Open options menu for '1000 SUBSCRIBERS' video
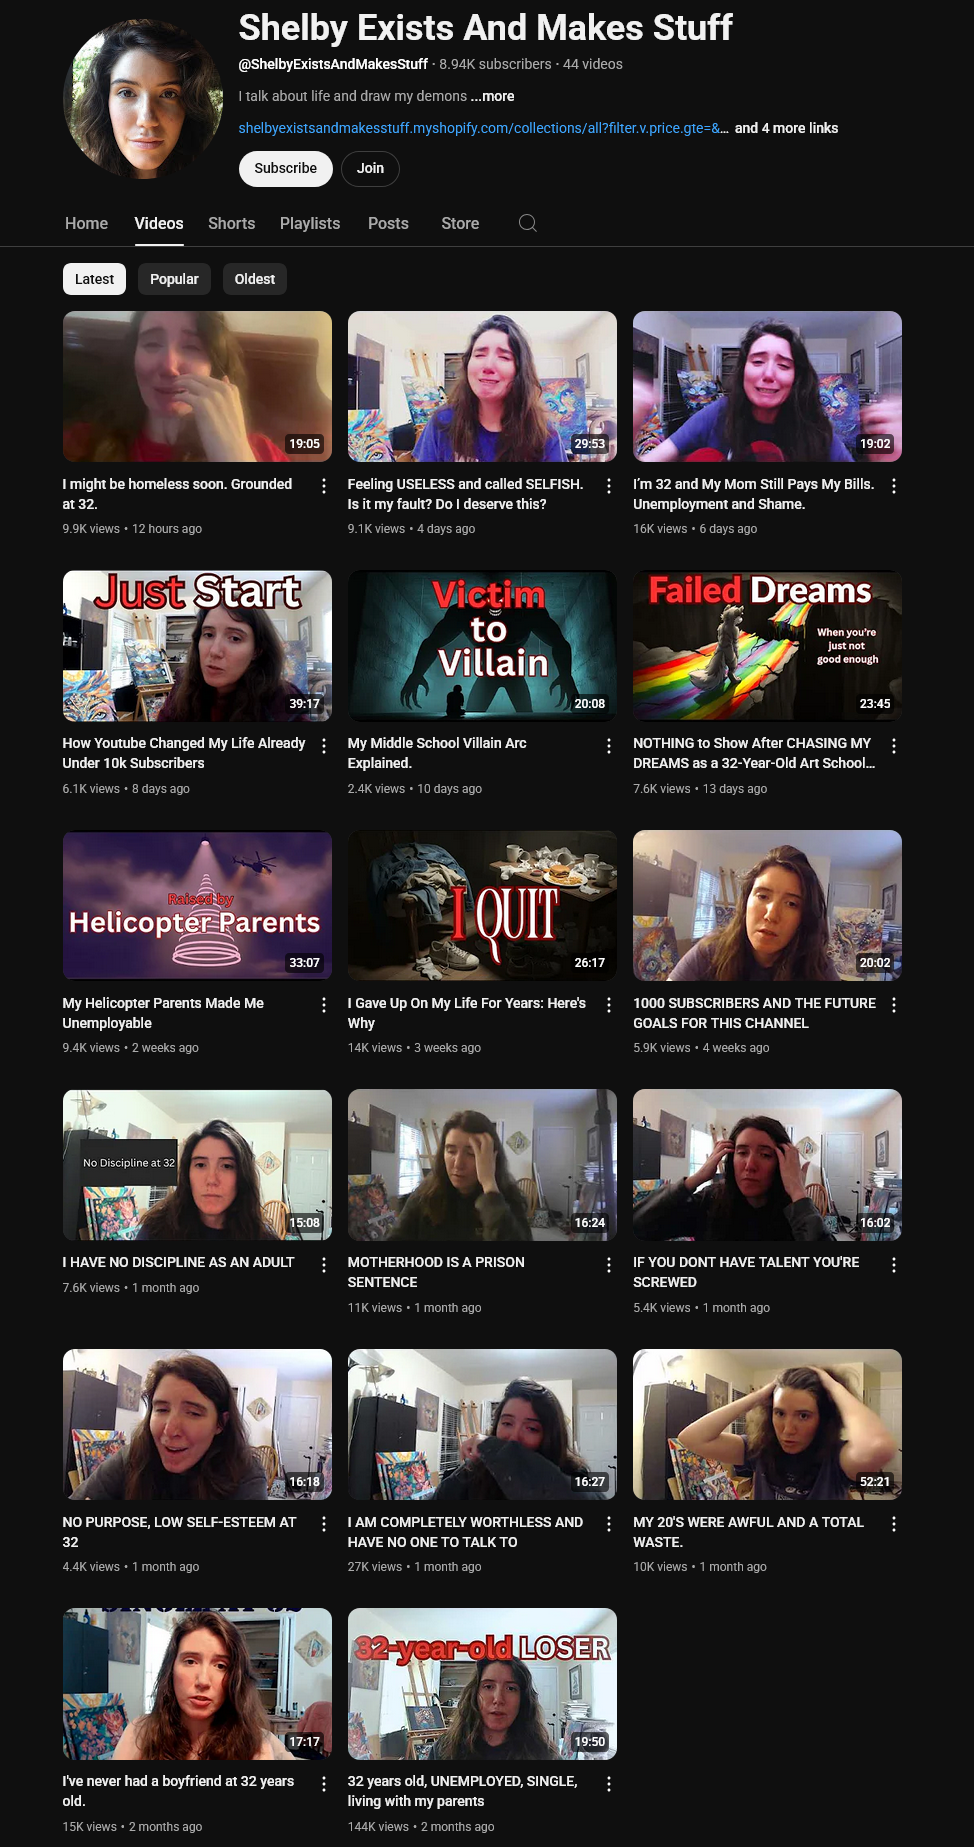This screenshot has width=974, height=1847. click(894, 1004)
